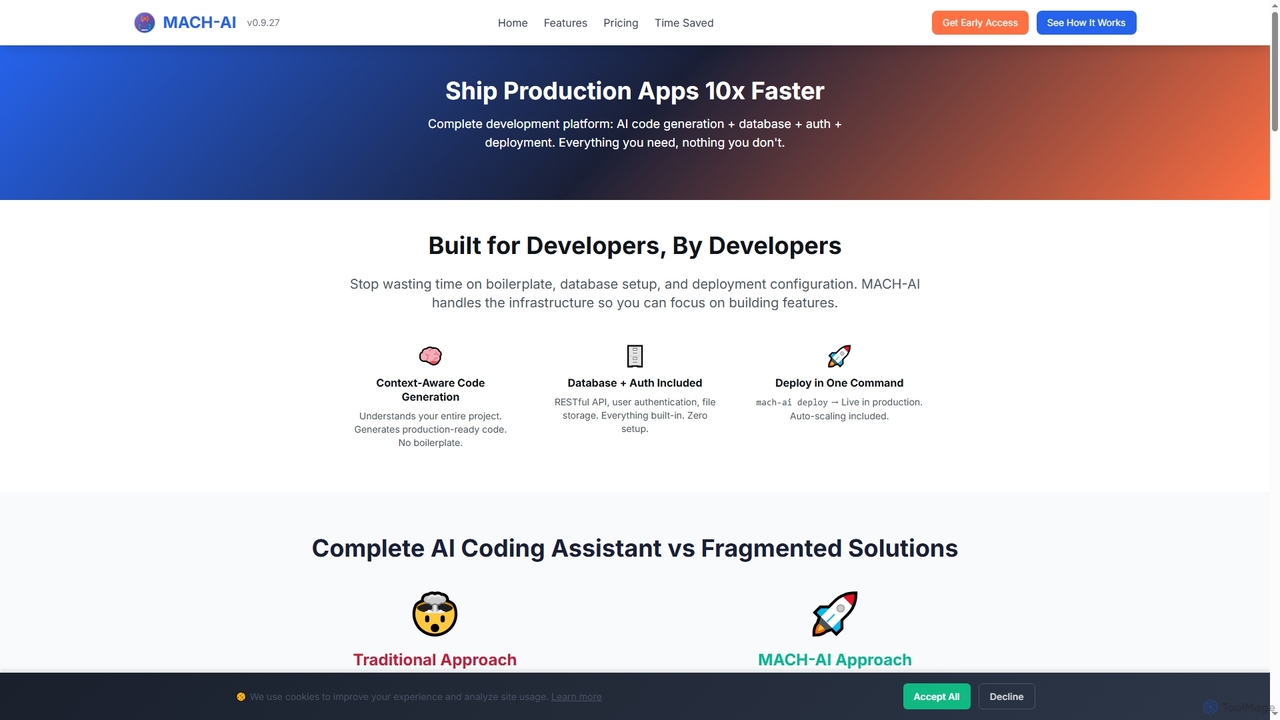Click the Complete AI Coding Assistant comparison heading

click(x=635, y=548)
